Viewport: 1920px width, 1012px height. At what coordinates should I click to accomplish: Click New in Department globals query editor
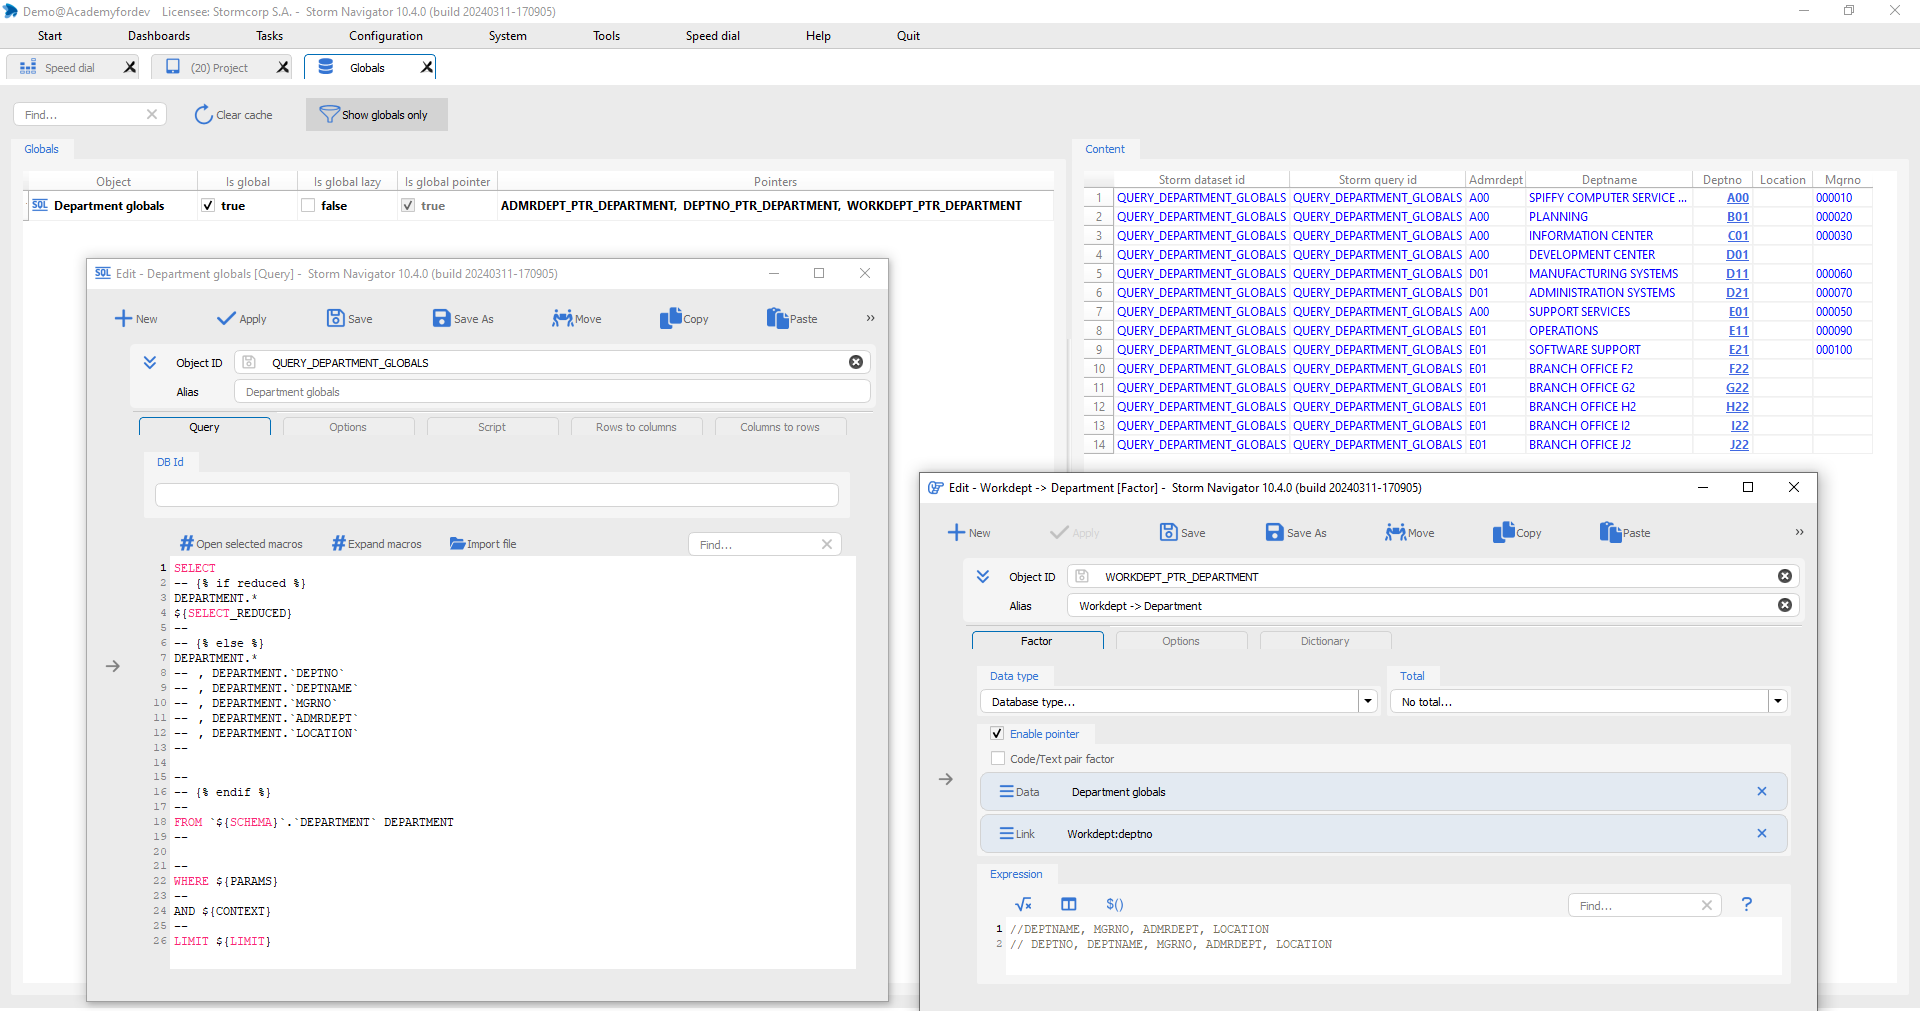[136, 319]
